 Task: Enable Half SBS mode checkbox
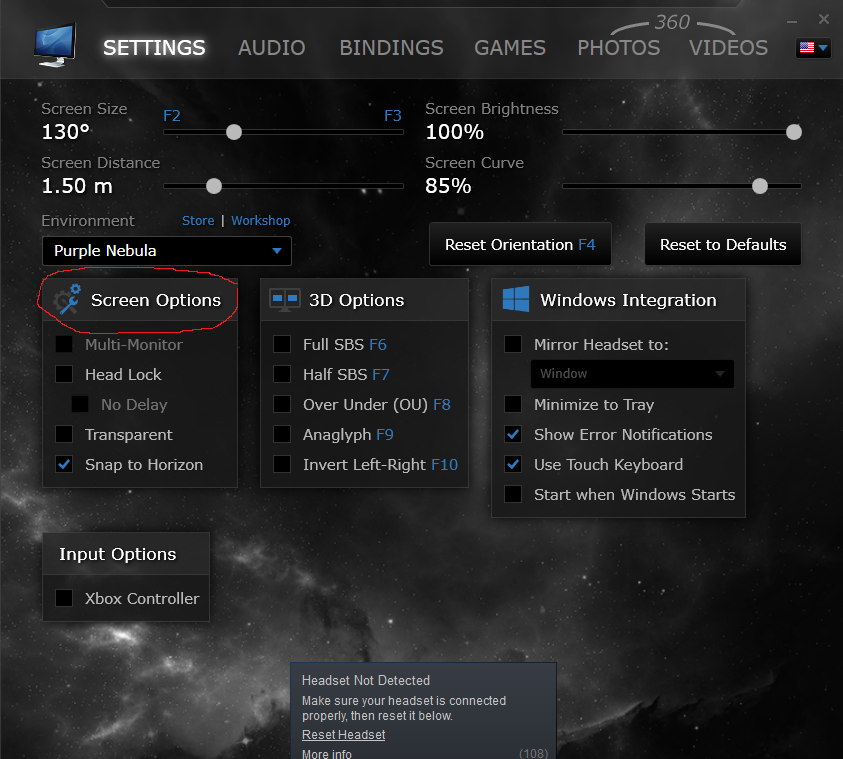click(x=282, y=374)
